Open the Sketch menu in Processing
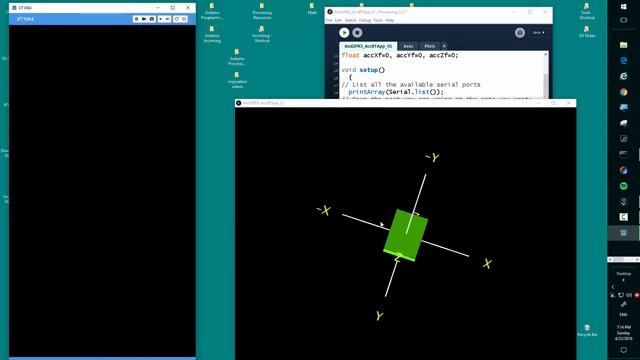 click(x=350, y=20)
